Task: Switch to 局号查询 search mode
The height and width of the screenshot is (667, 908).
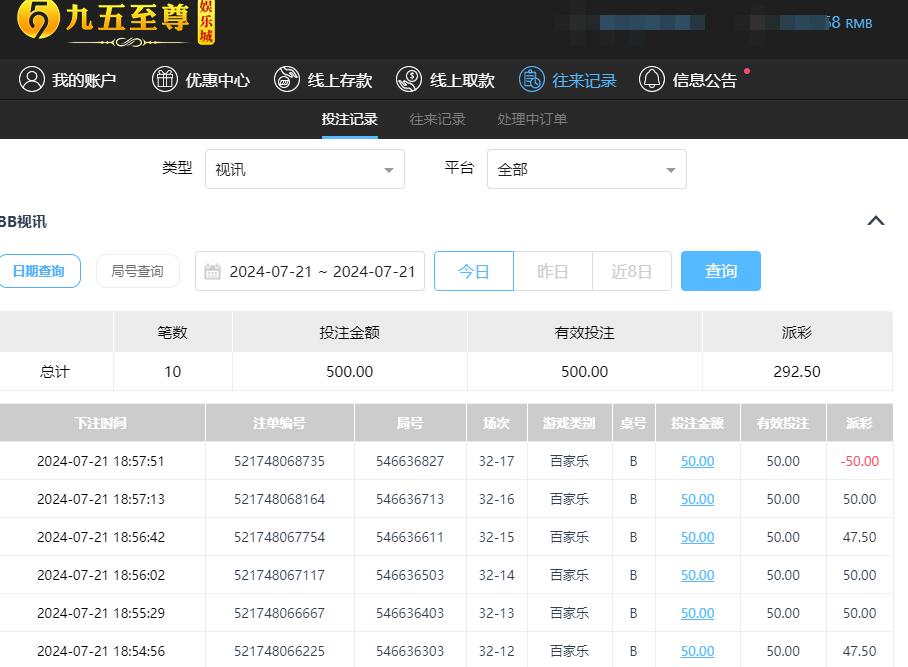Action: [137, 270]
